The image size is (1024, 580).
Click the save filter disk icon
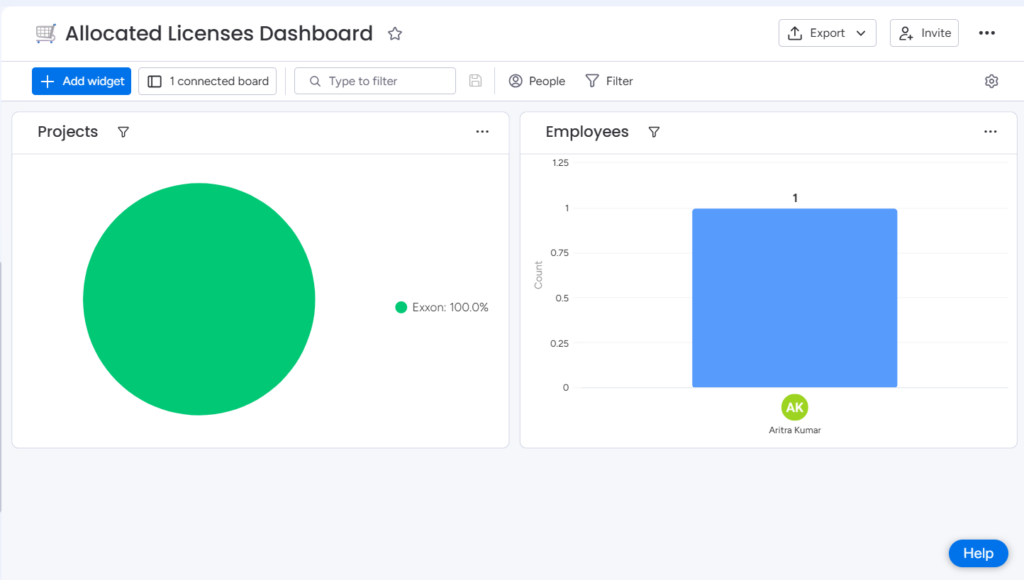(x=475, y=81)
